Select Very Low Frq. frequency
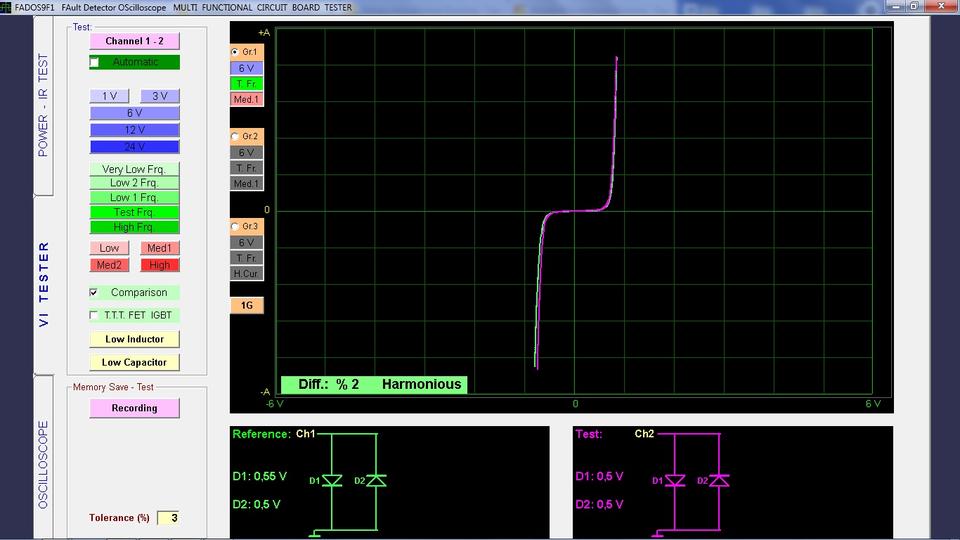960x540 pixels. pos(134,169)
